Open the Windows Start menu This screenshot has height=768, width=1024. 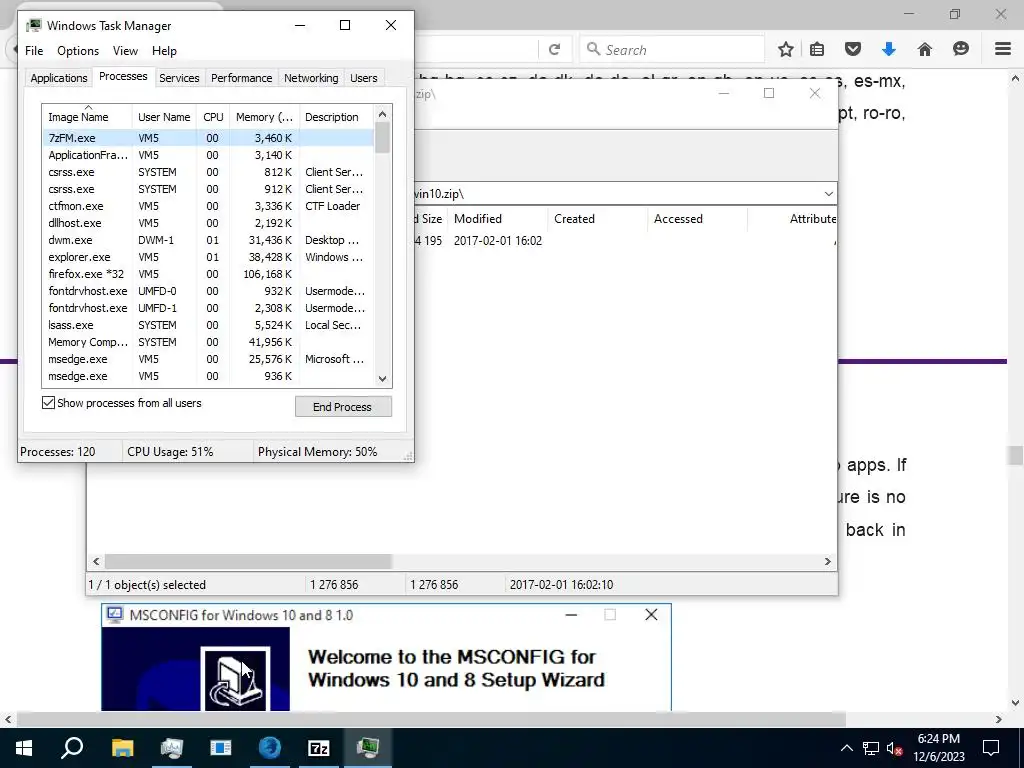[x=24, y=748]
